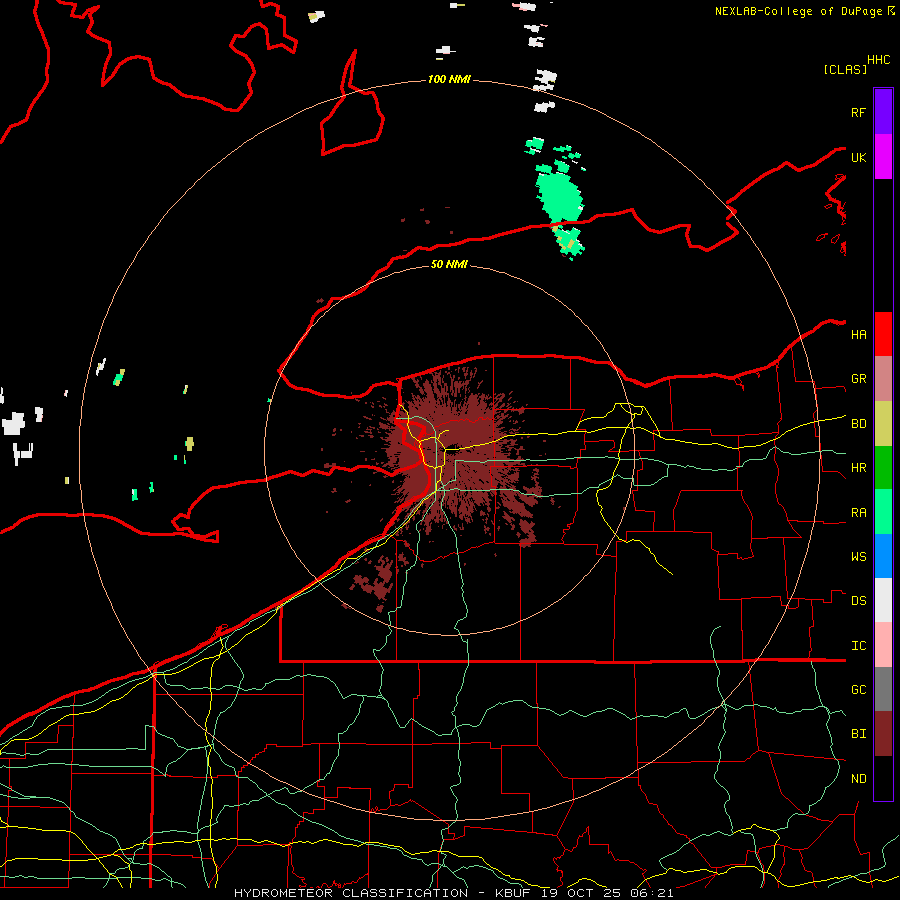This screenshot has width=900, height=900.
Task: Click the HR legend label
Action: [x=858, y=468]
